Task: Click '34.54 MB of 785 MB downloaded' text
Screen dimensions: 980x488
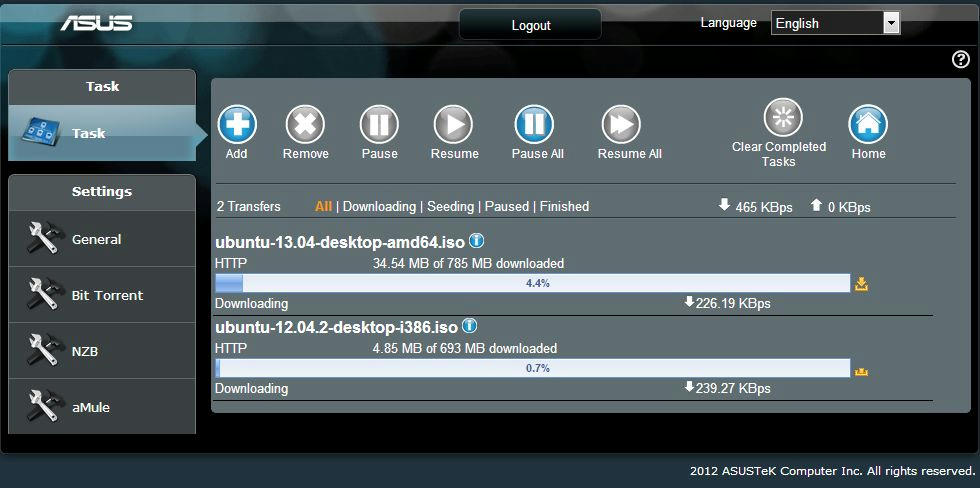Action: pos(468,263)
